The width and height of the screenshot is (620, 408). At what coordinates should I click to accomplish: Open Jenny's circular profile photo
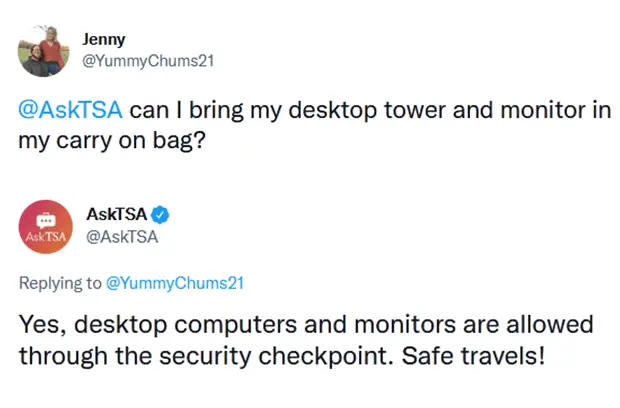point(43,51)
